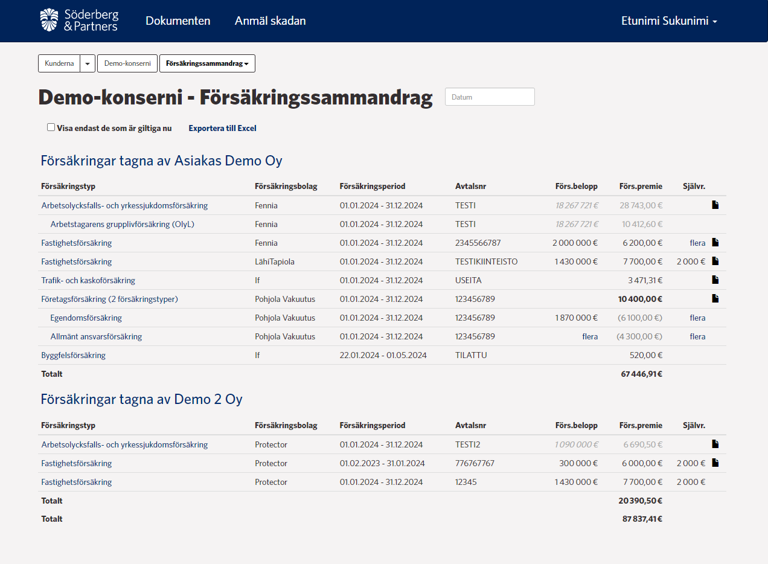The width and height of the screenshot is (768, 564).
Task: Click contract number TILATTU
Action: [x=471, y=355]
